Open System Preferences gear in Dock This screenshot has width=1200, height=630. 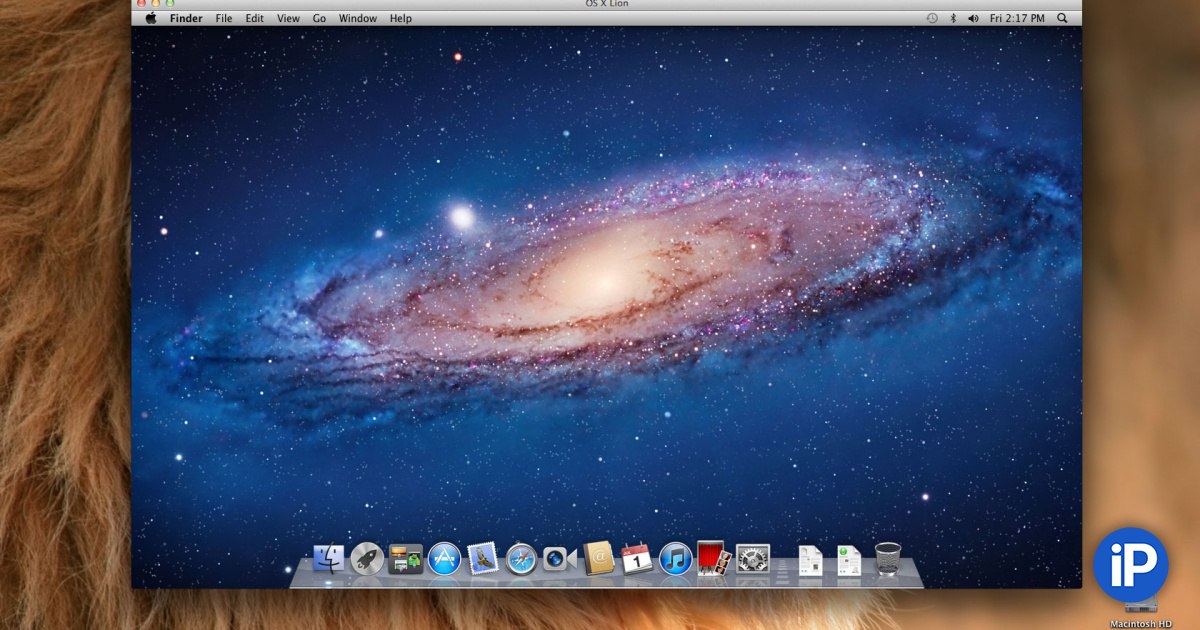[753, 558]
